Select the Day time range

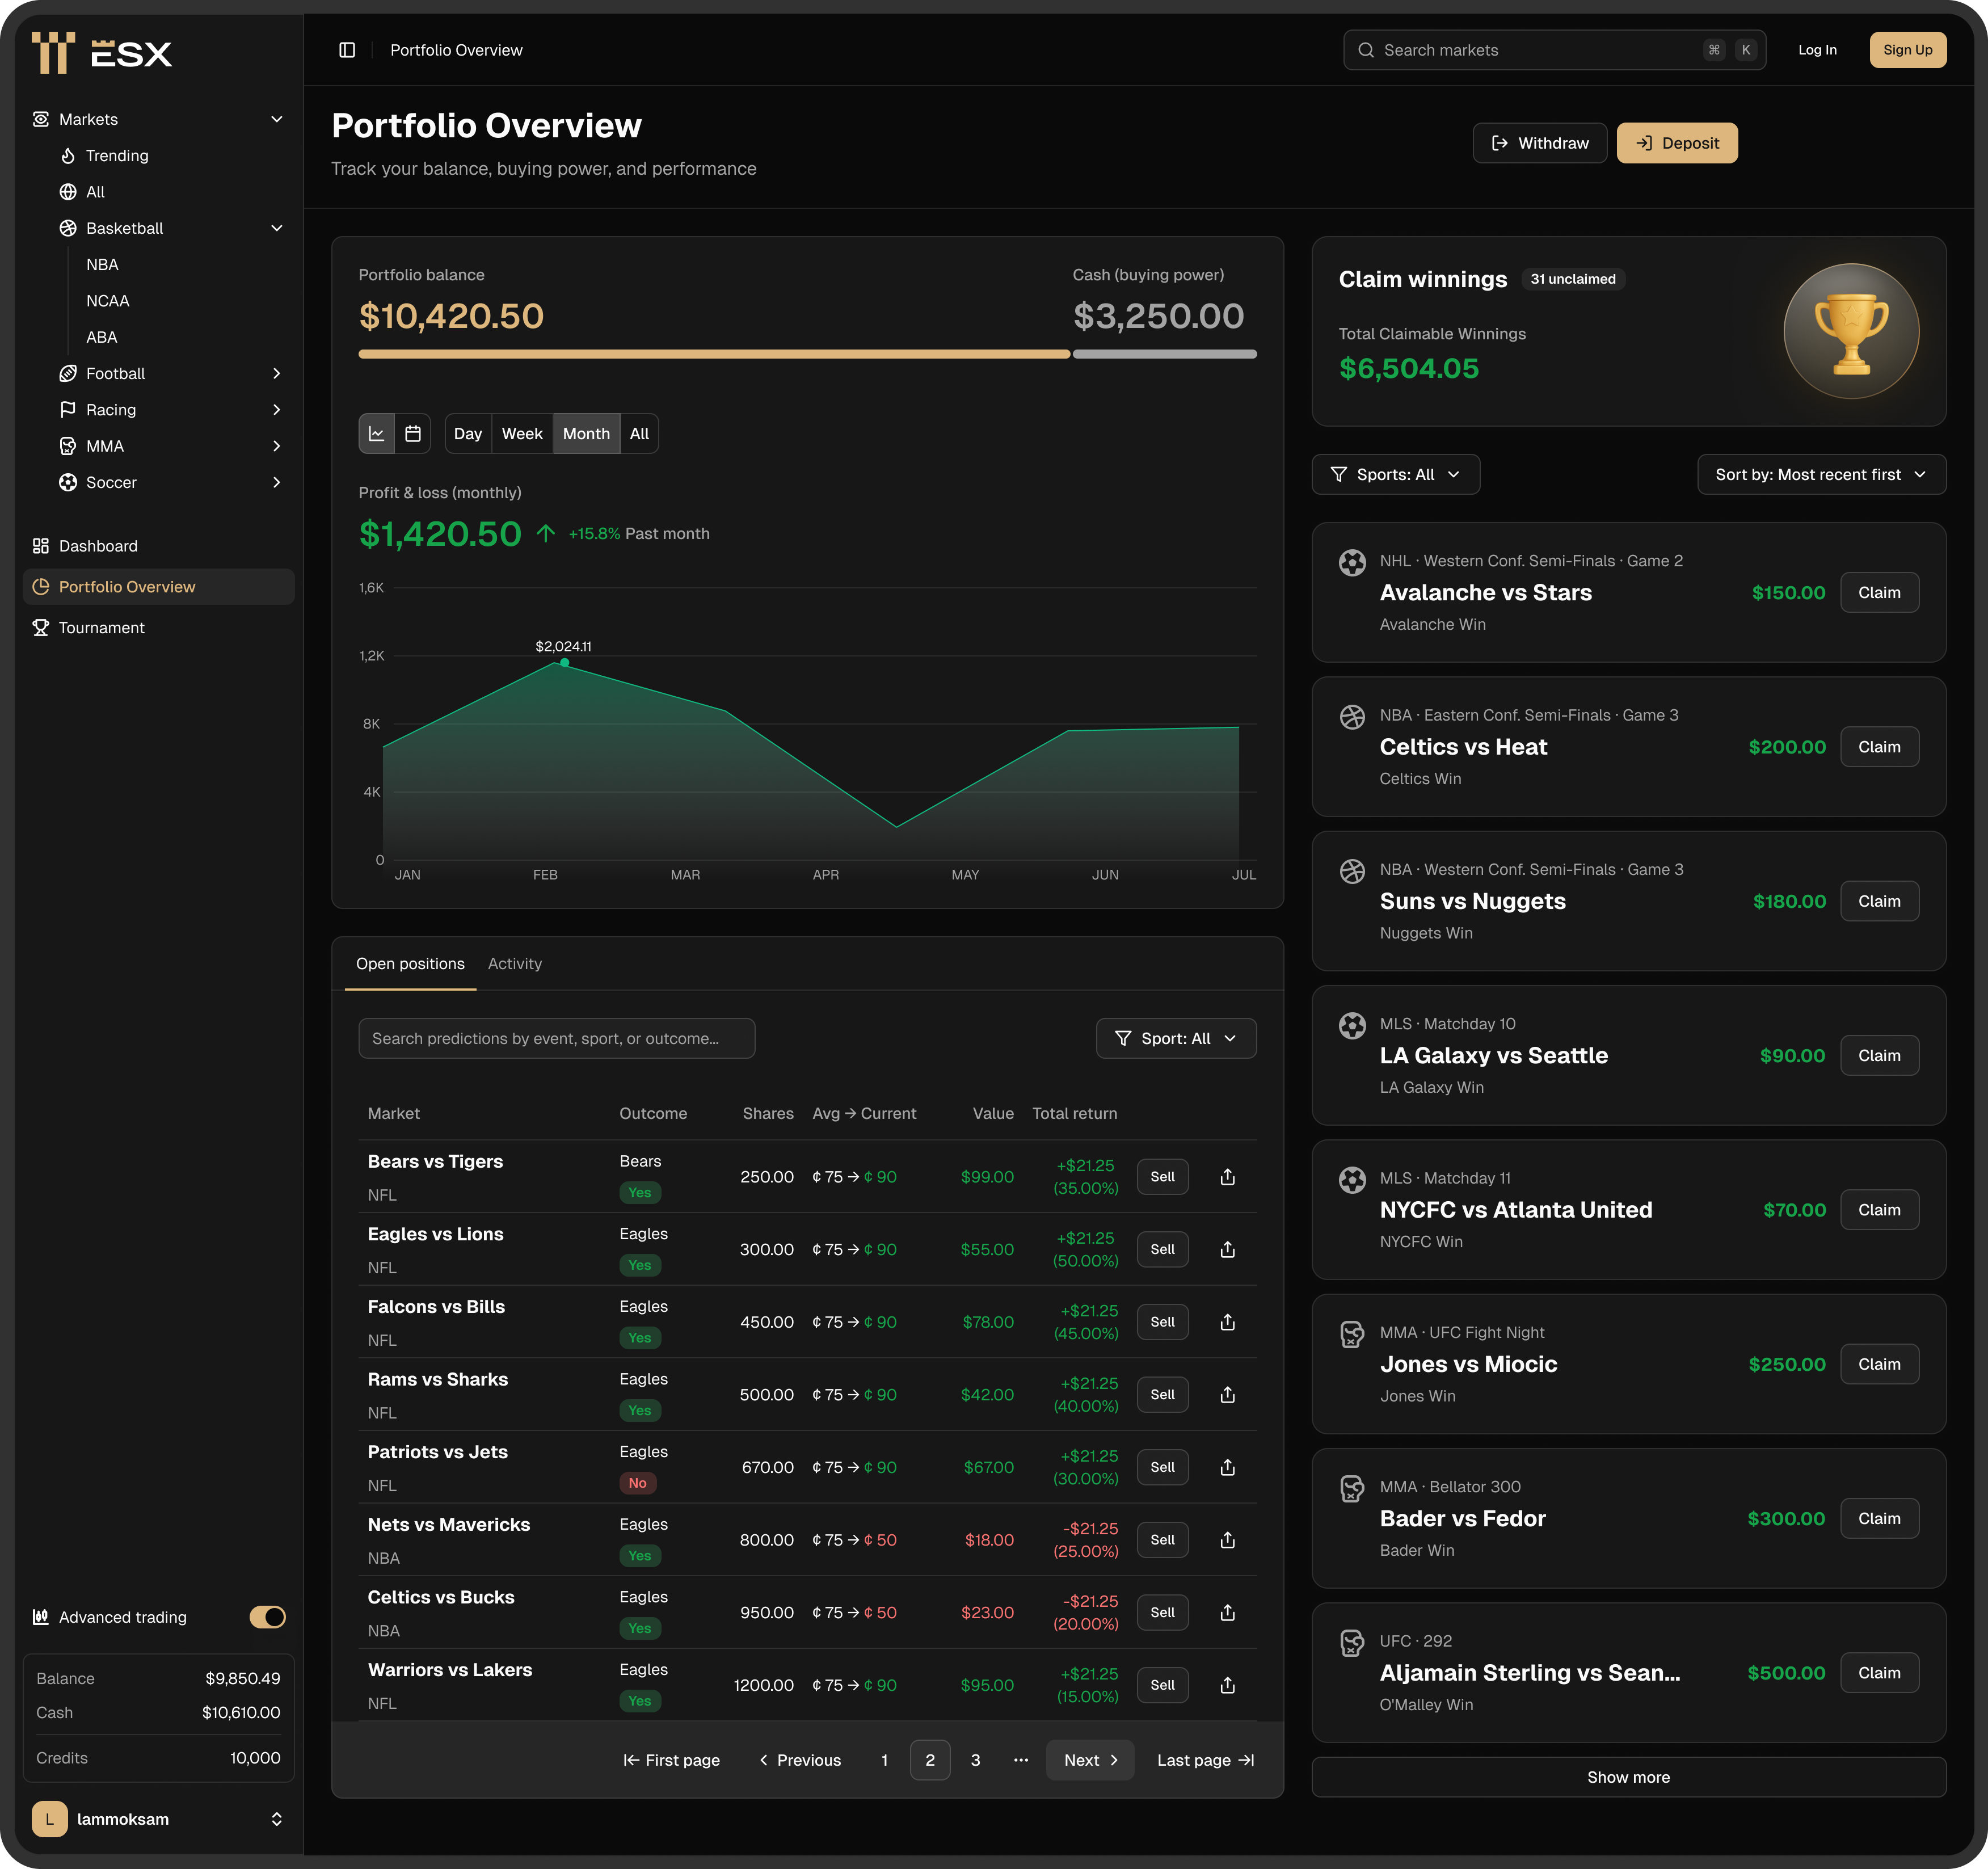pyautogui.click(x=468, y=434)
